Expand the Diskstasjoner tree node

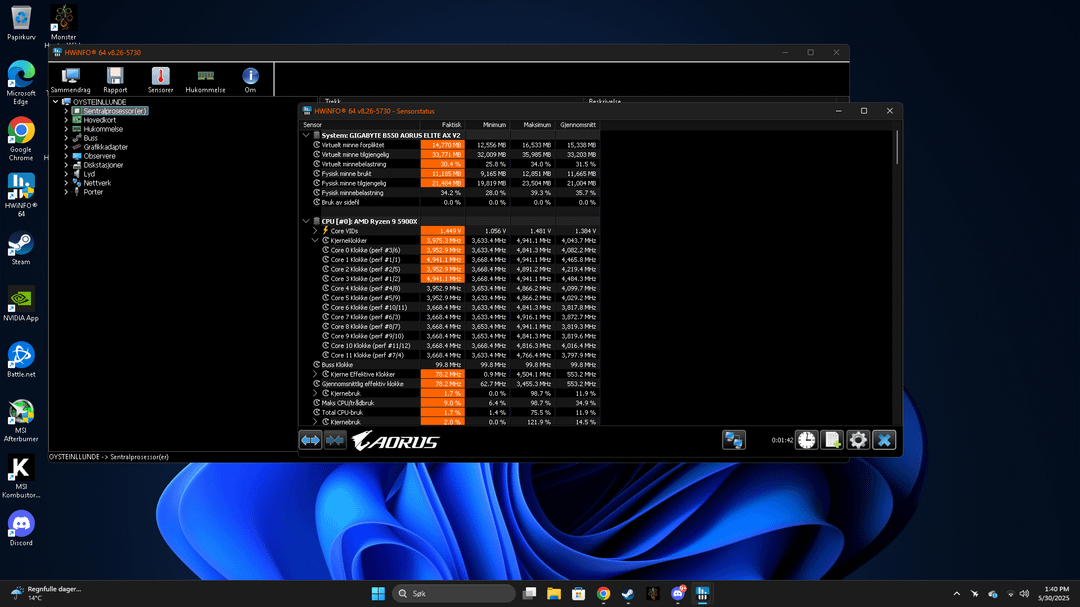(66, 165)
